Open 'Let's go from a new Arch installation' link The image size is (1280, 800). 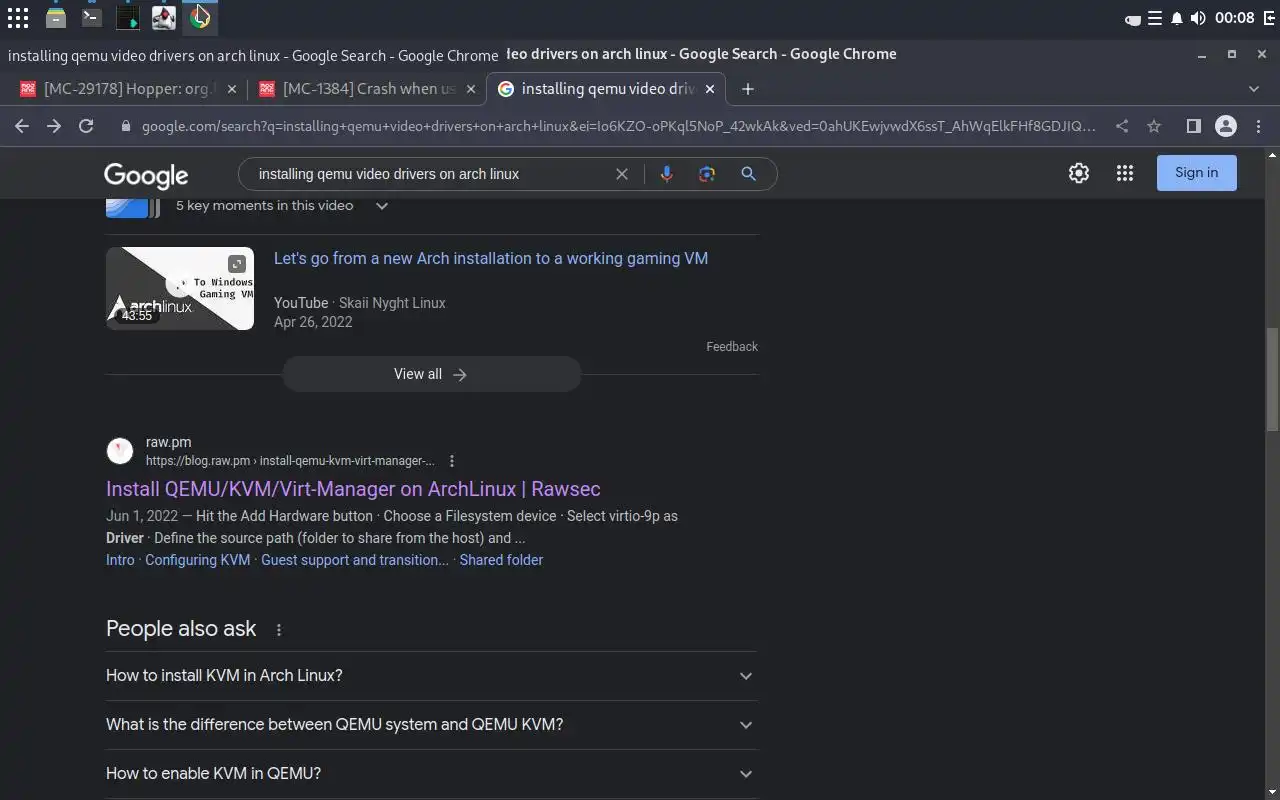click(x=491, y=258)
